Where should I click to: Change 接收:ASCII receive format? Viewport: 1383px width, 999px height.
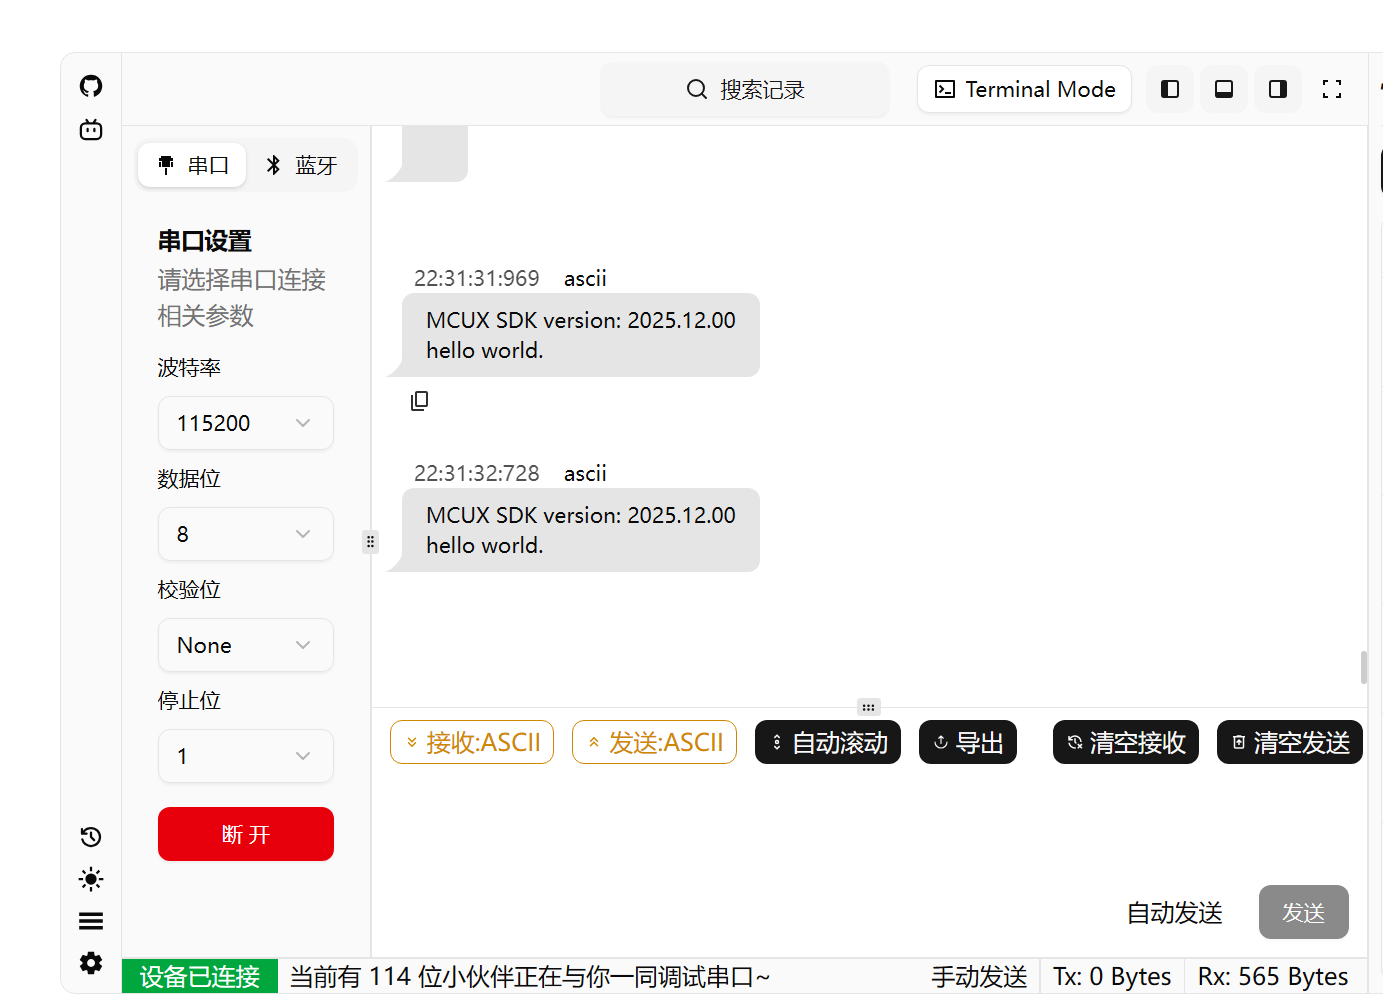(x=472, y=742)
